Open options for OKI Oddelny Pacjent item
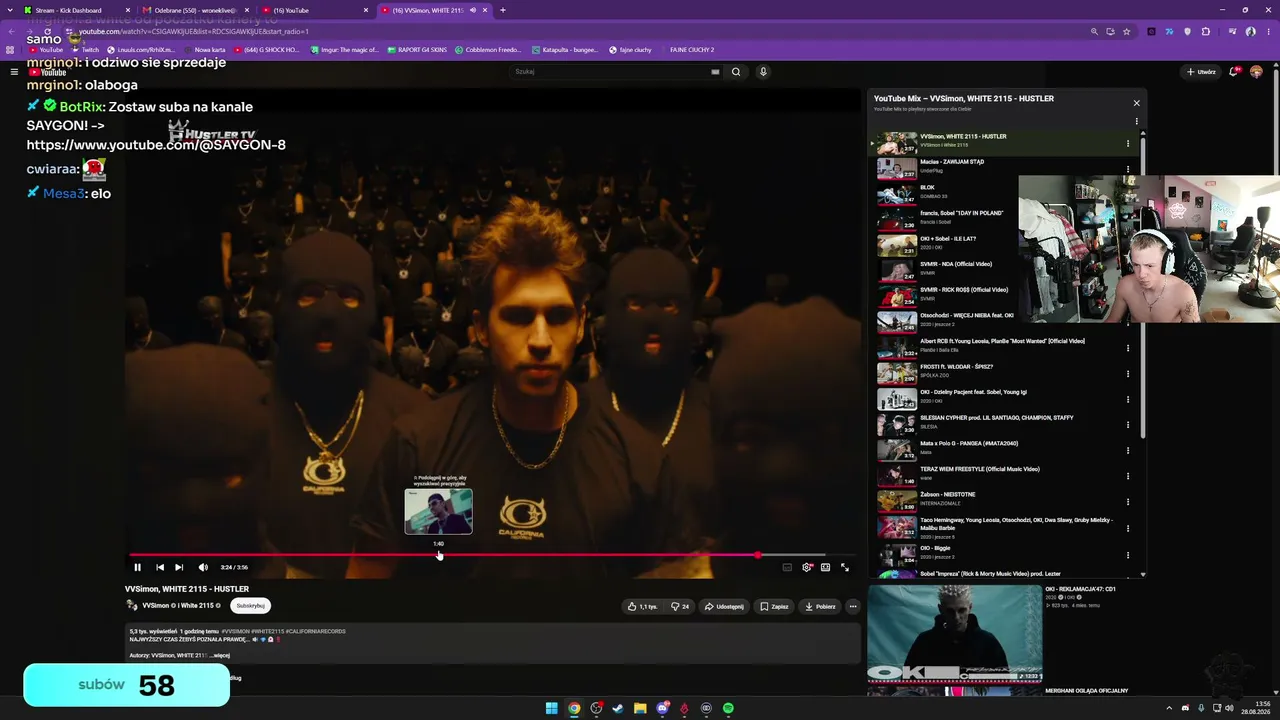Viewport: 1280px width, 720px height. (1128, 399)
